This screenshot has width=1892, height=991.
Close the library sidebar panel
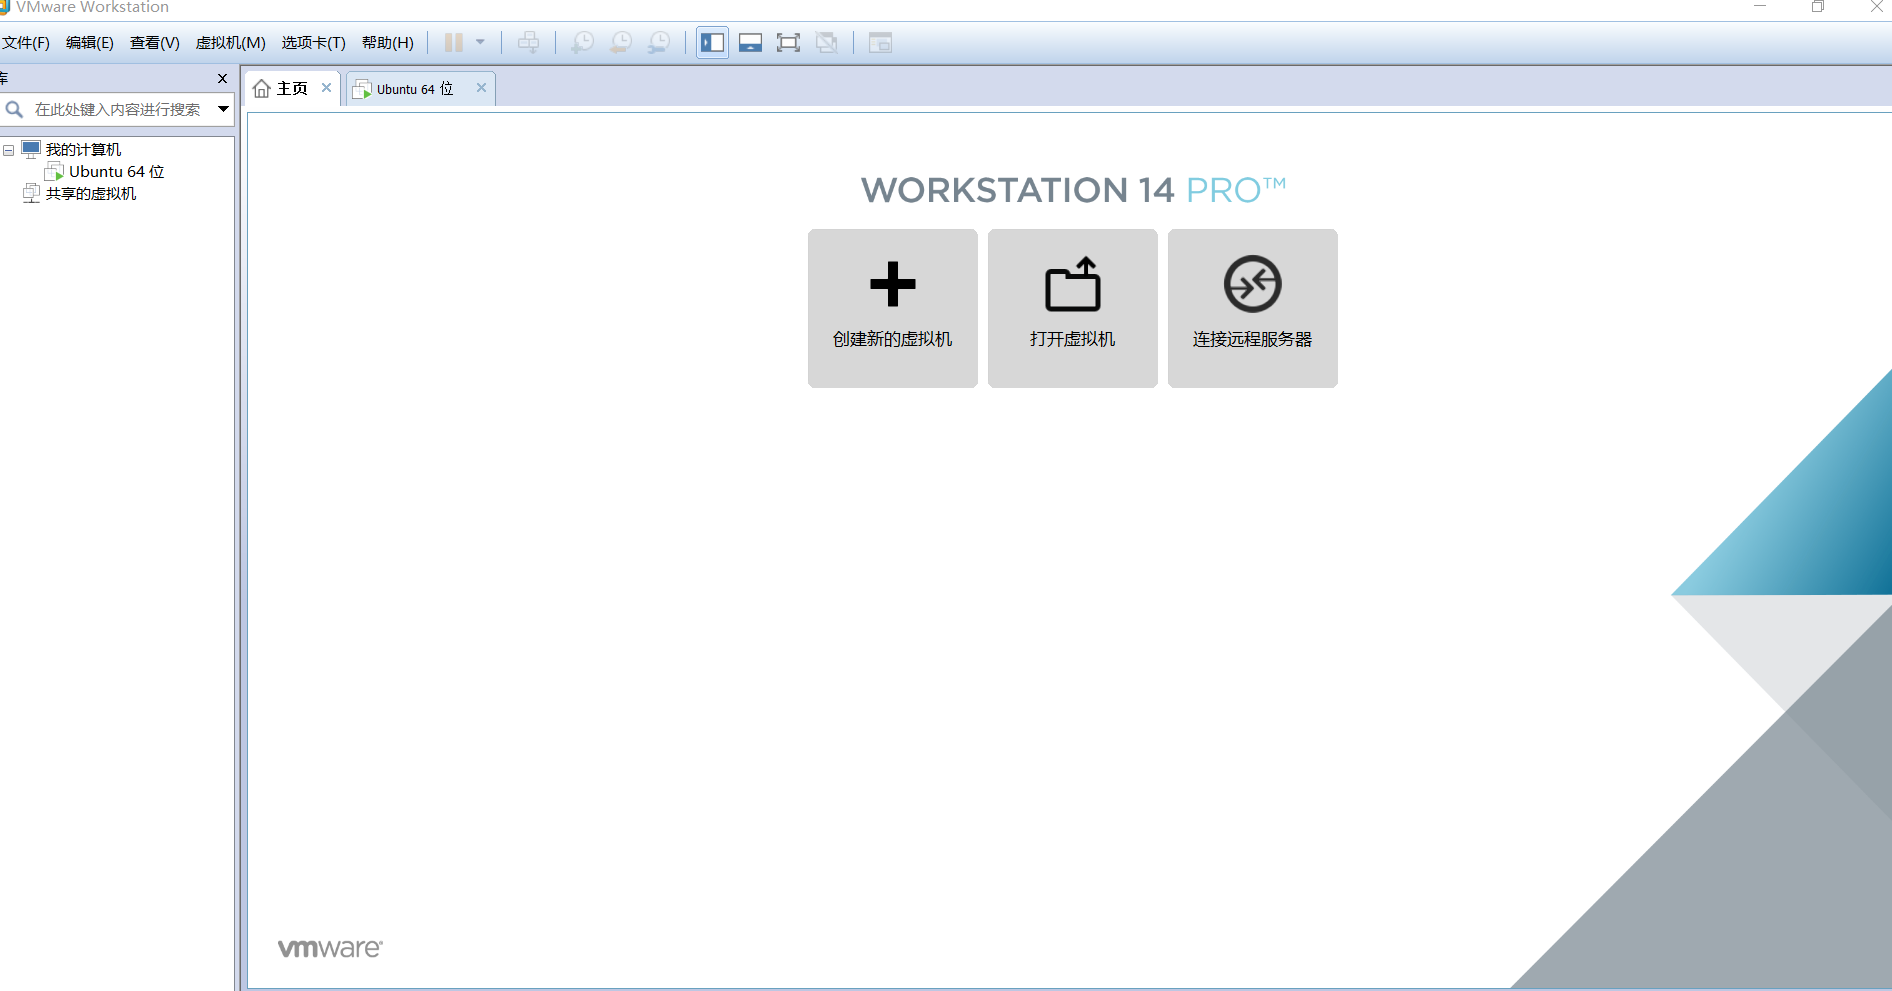pyautogui.click(x=222, y=78)
